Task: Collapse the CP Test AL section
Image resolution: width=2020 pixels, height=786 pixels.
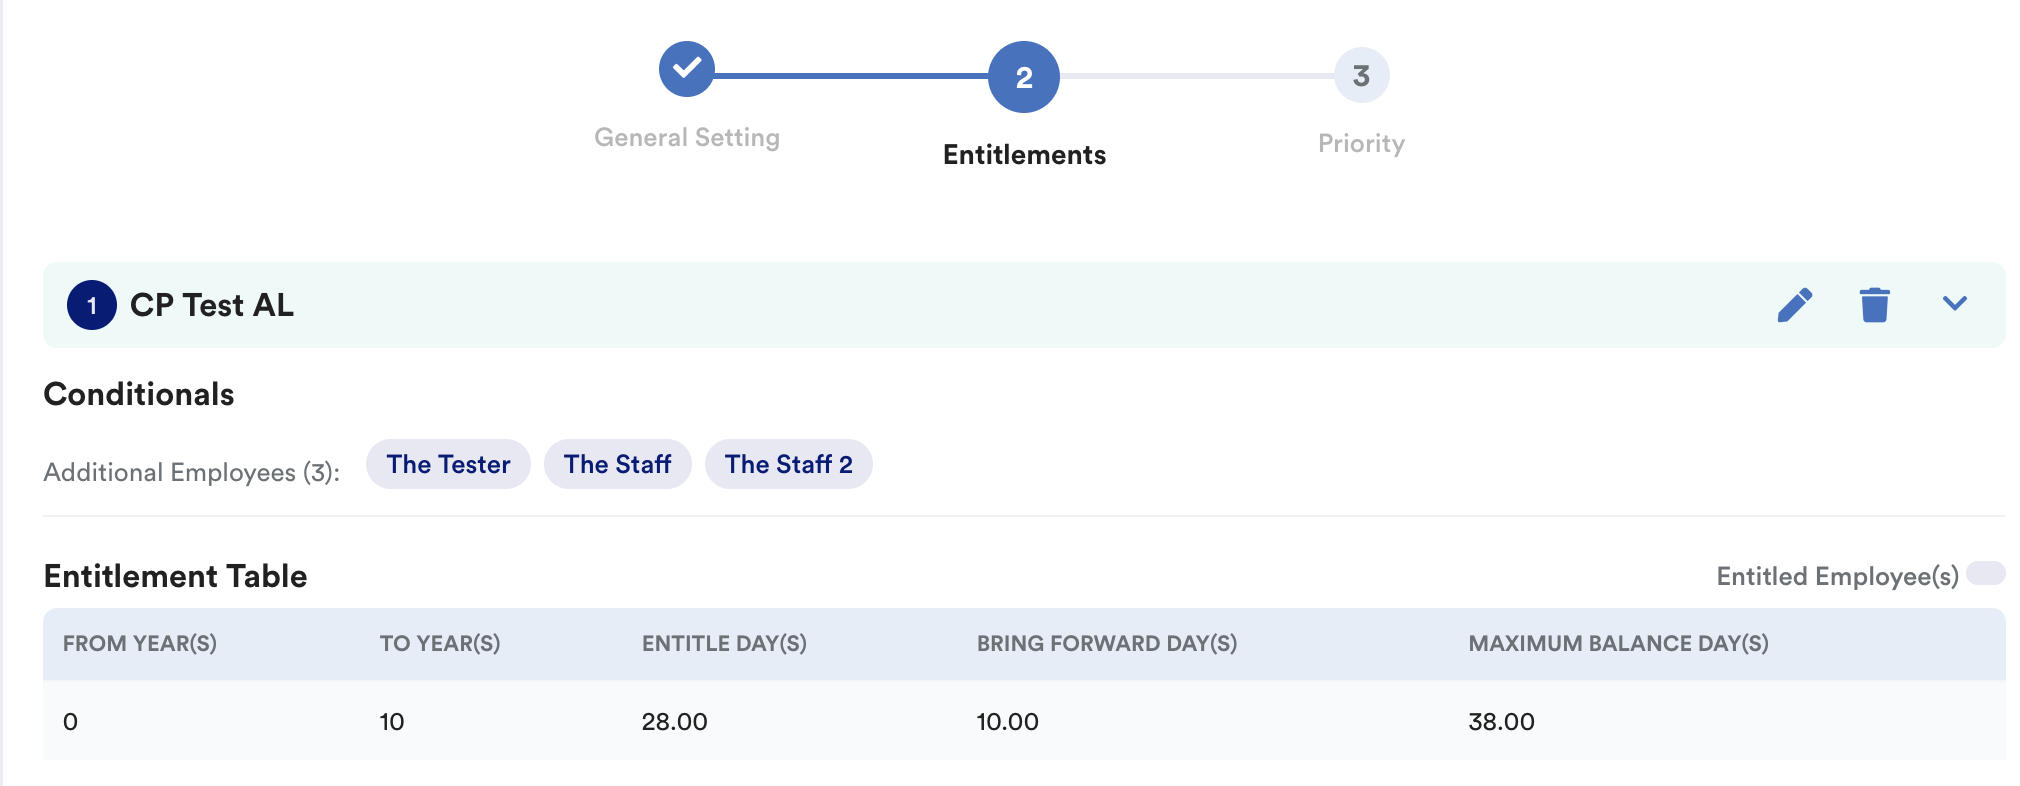Action: coord(1954,304)
